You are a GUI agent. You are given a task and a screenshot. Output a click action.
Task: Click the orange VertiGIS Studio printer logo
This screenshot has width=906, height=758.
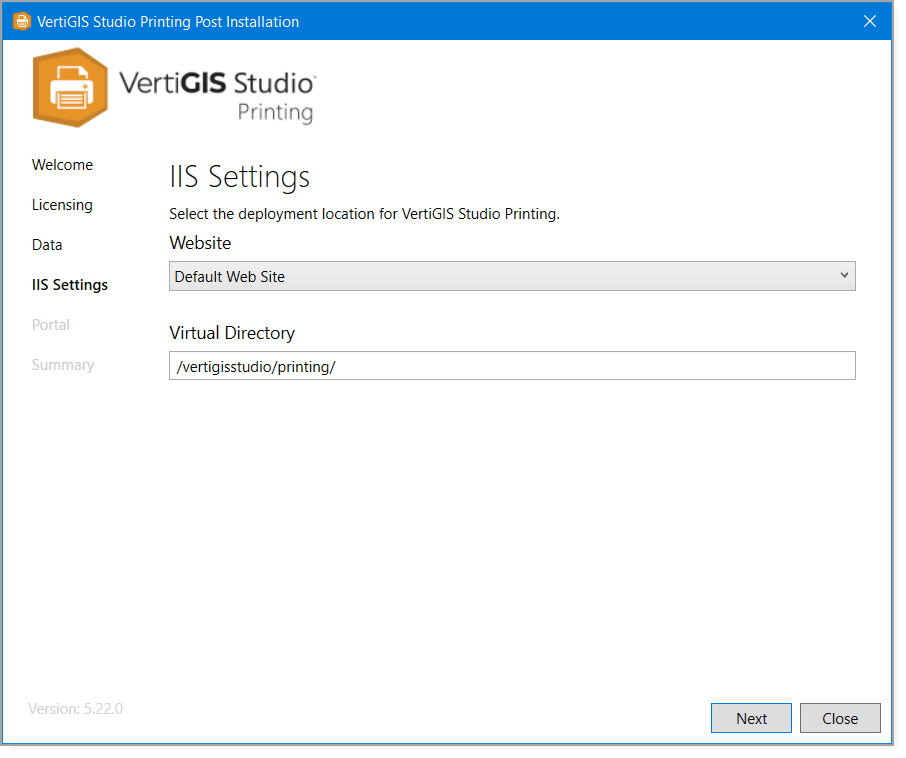(70, 88)
